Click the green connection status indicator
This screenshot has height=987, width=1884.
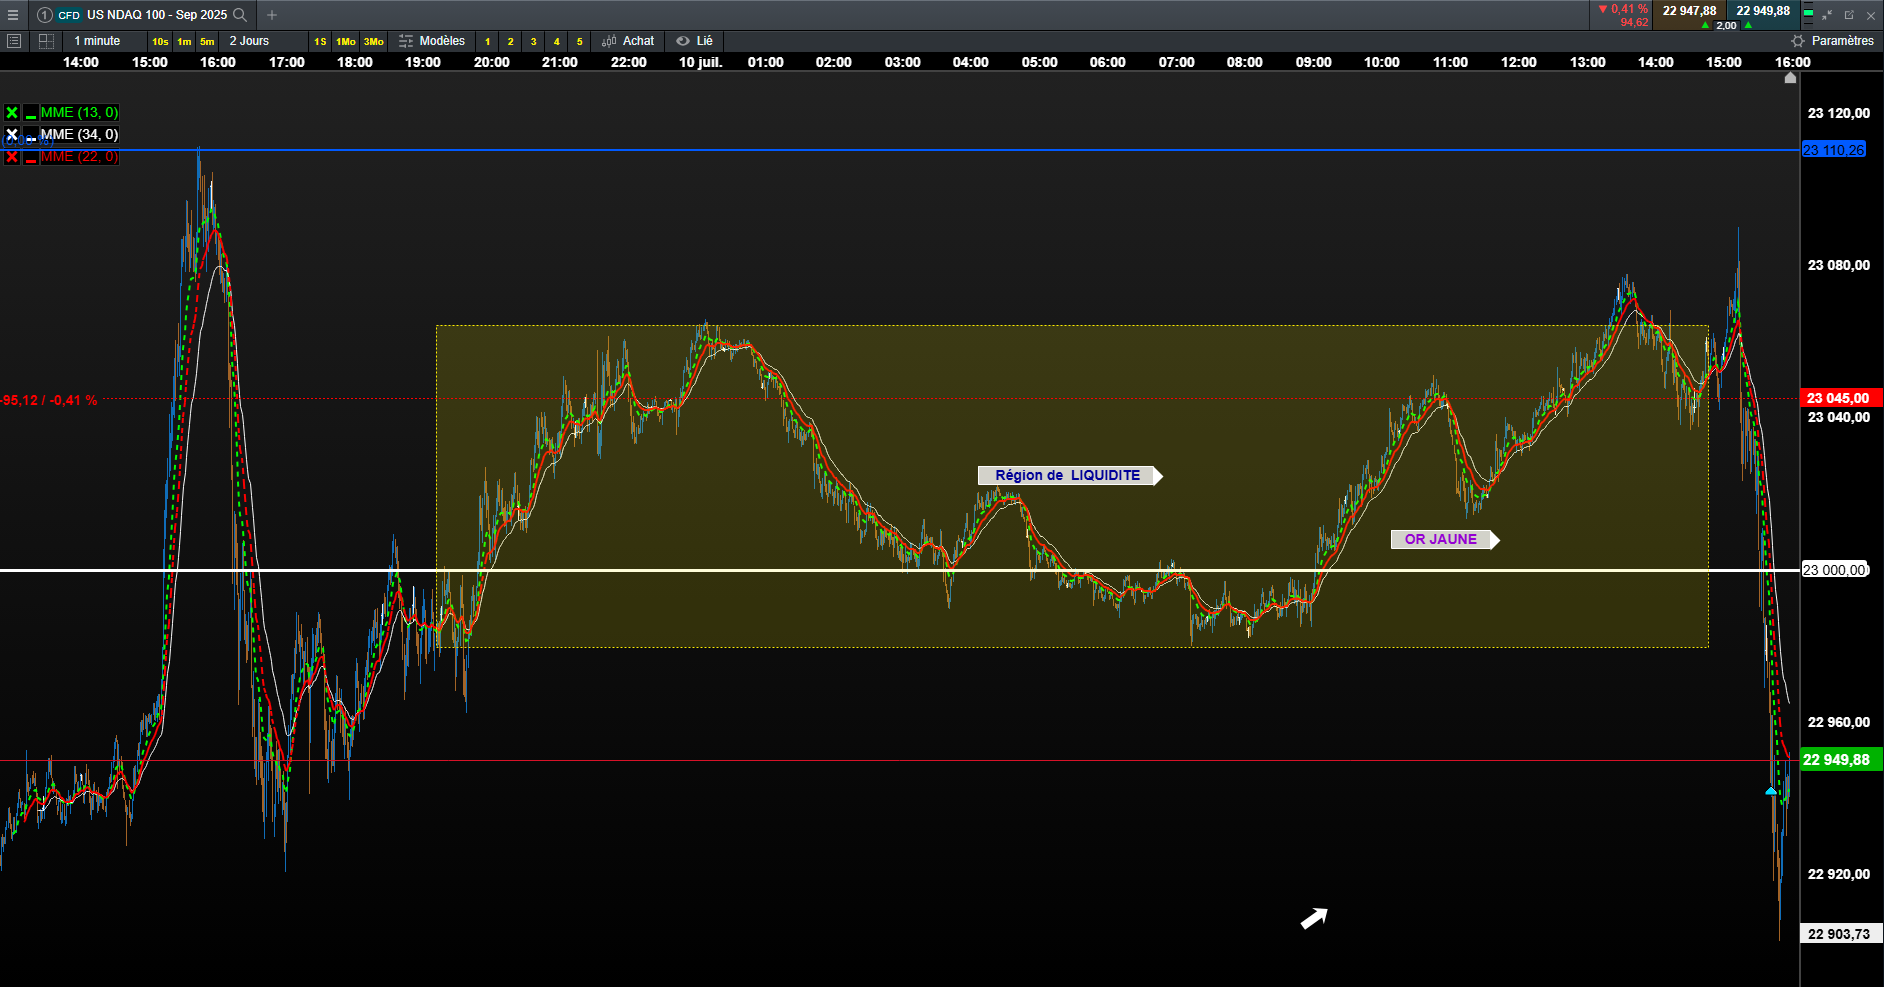(x=1808, y=15)
